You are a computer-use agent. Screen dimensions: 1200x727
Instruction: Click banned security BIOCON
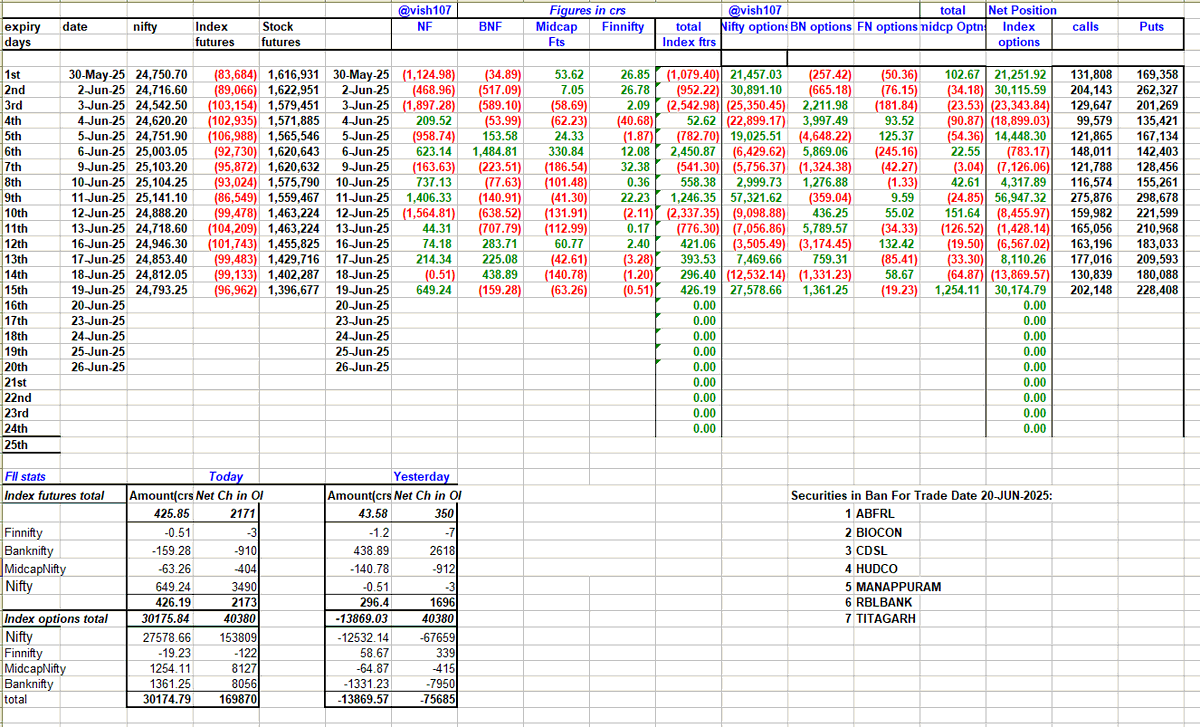[880, 532]
